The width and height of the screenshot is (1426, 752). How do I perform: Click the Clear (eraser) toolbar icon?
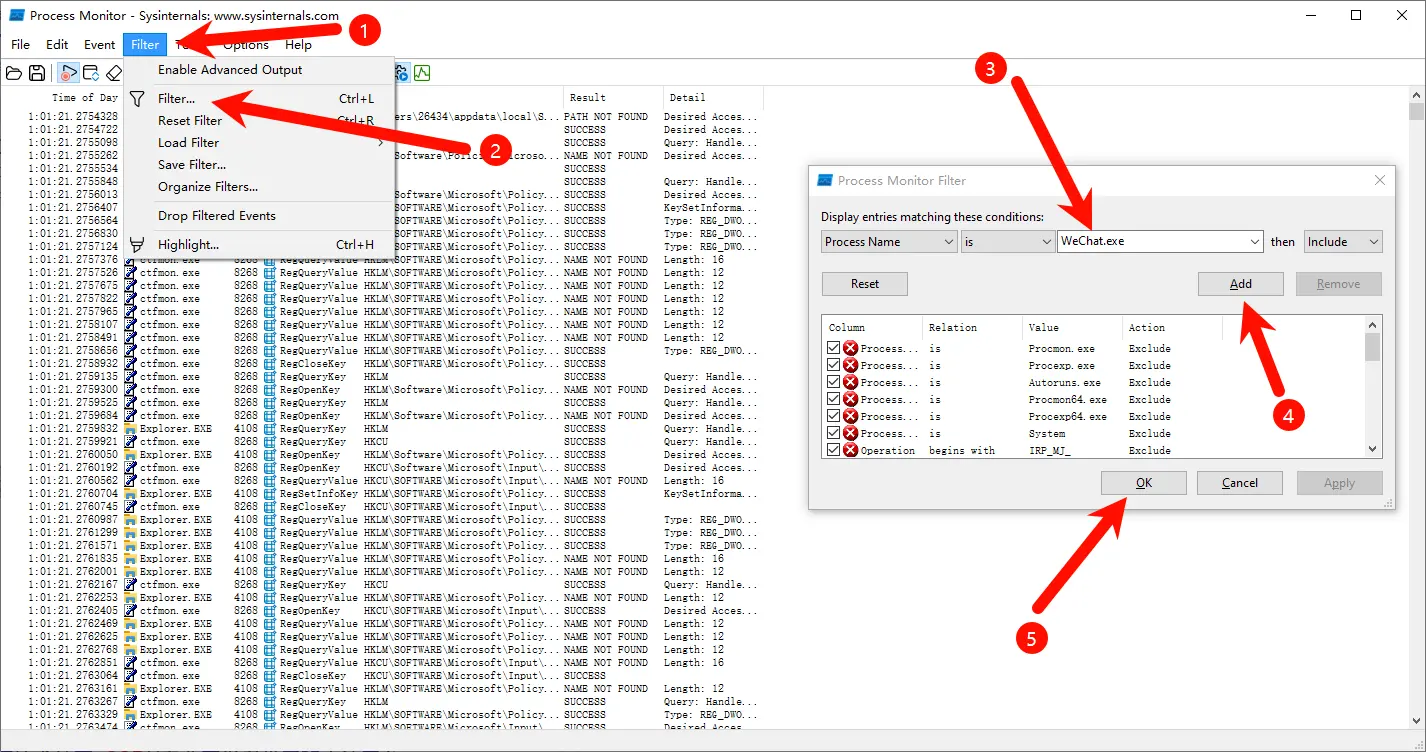click(114, 73)
